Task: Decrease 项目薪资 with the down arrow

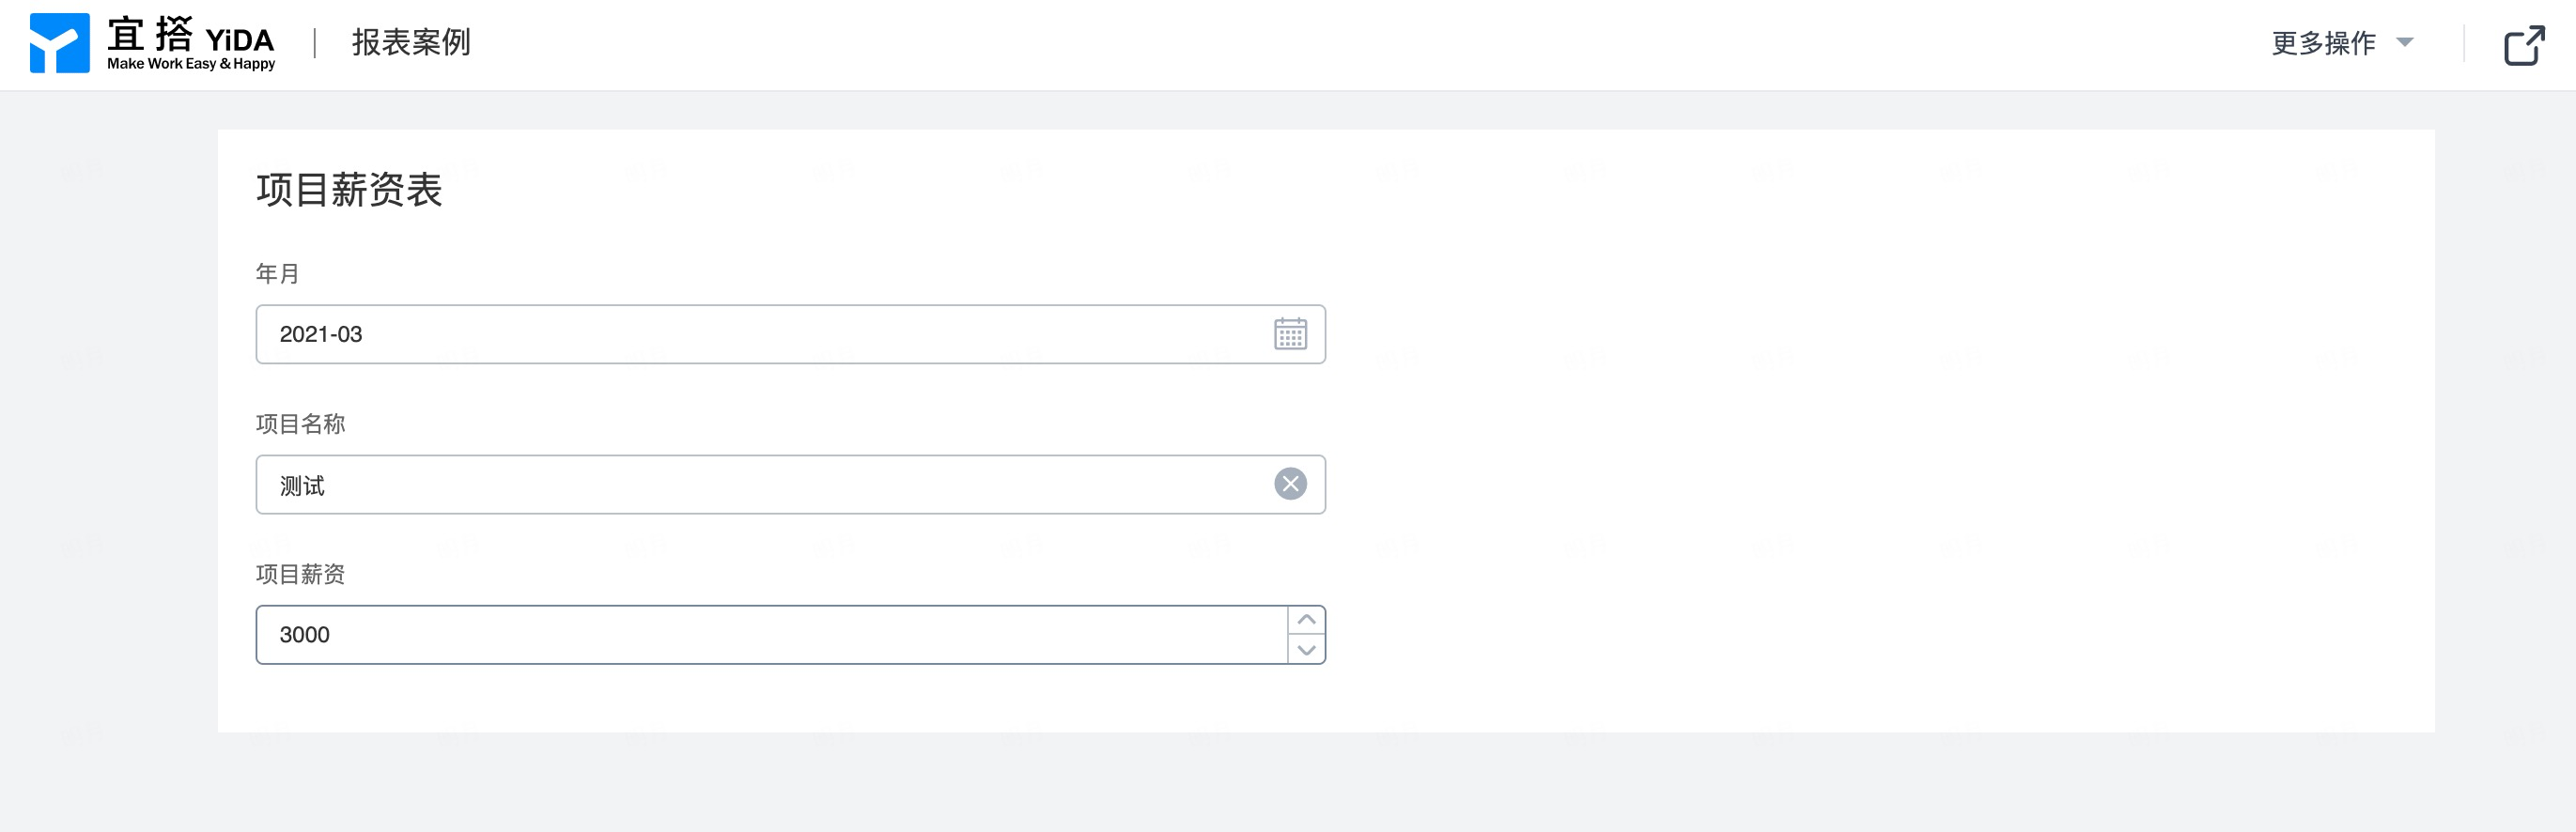Action: 1306,649
